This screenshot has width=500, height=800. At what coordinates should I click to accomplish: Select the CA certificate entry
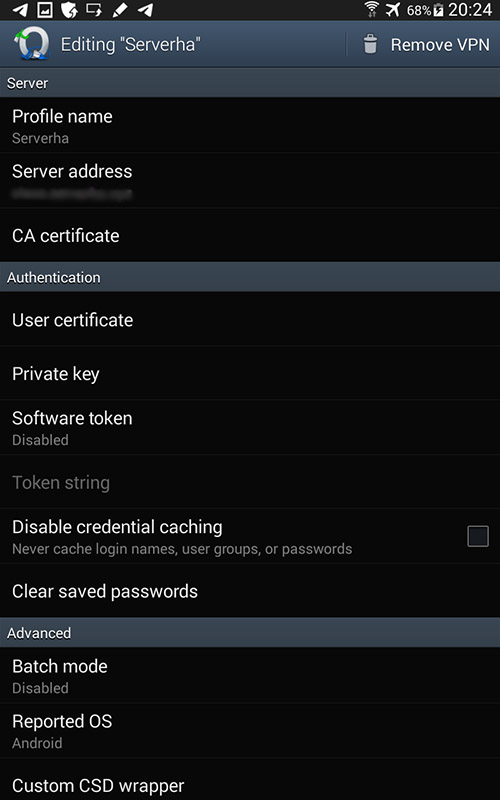coord(250,235)
